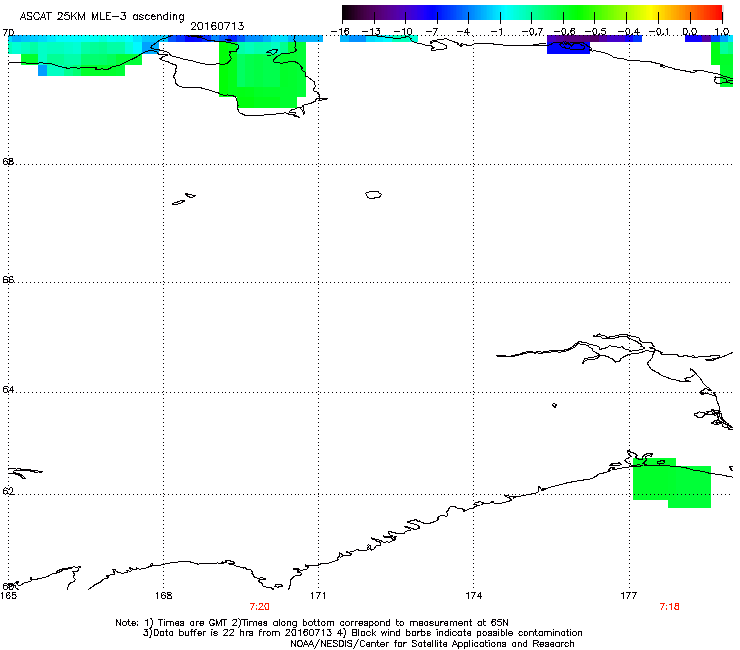Pick the black end of the color bar
The image size is (740, 650).
click(x=348, y=13)
